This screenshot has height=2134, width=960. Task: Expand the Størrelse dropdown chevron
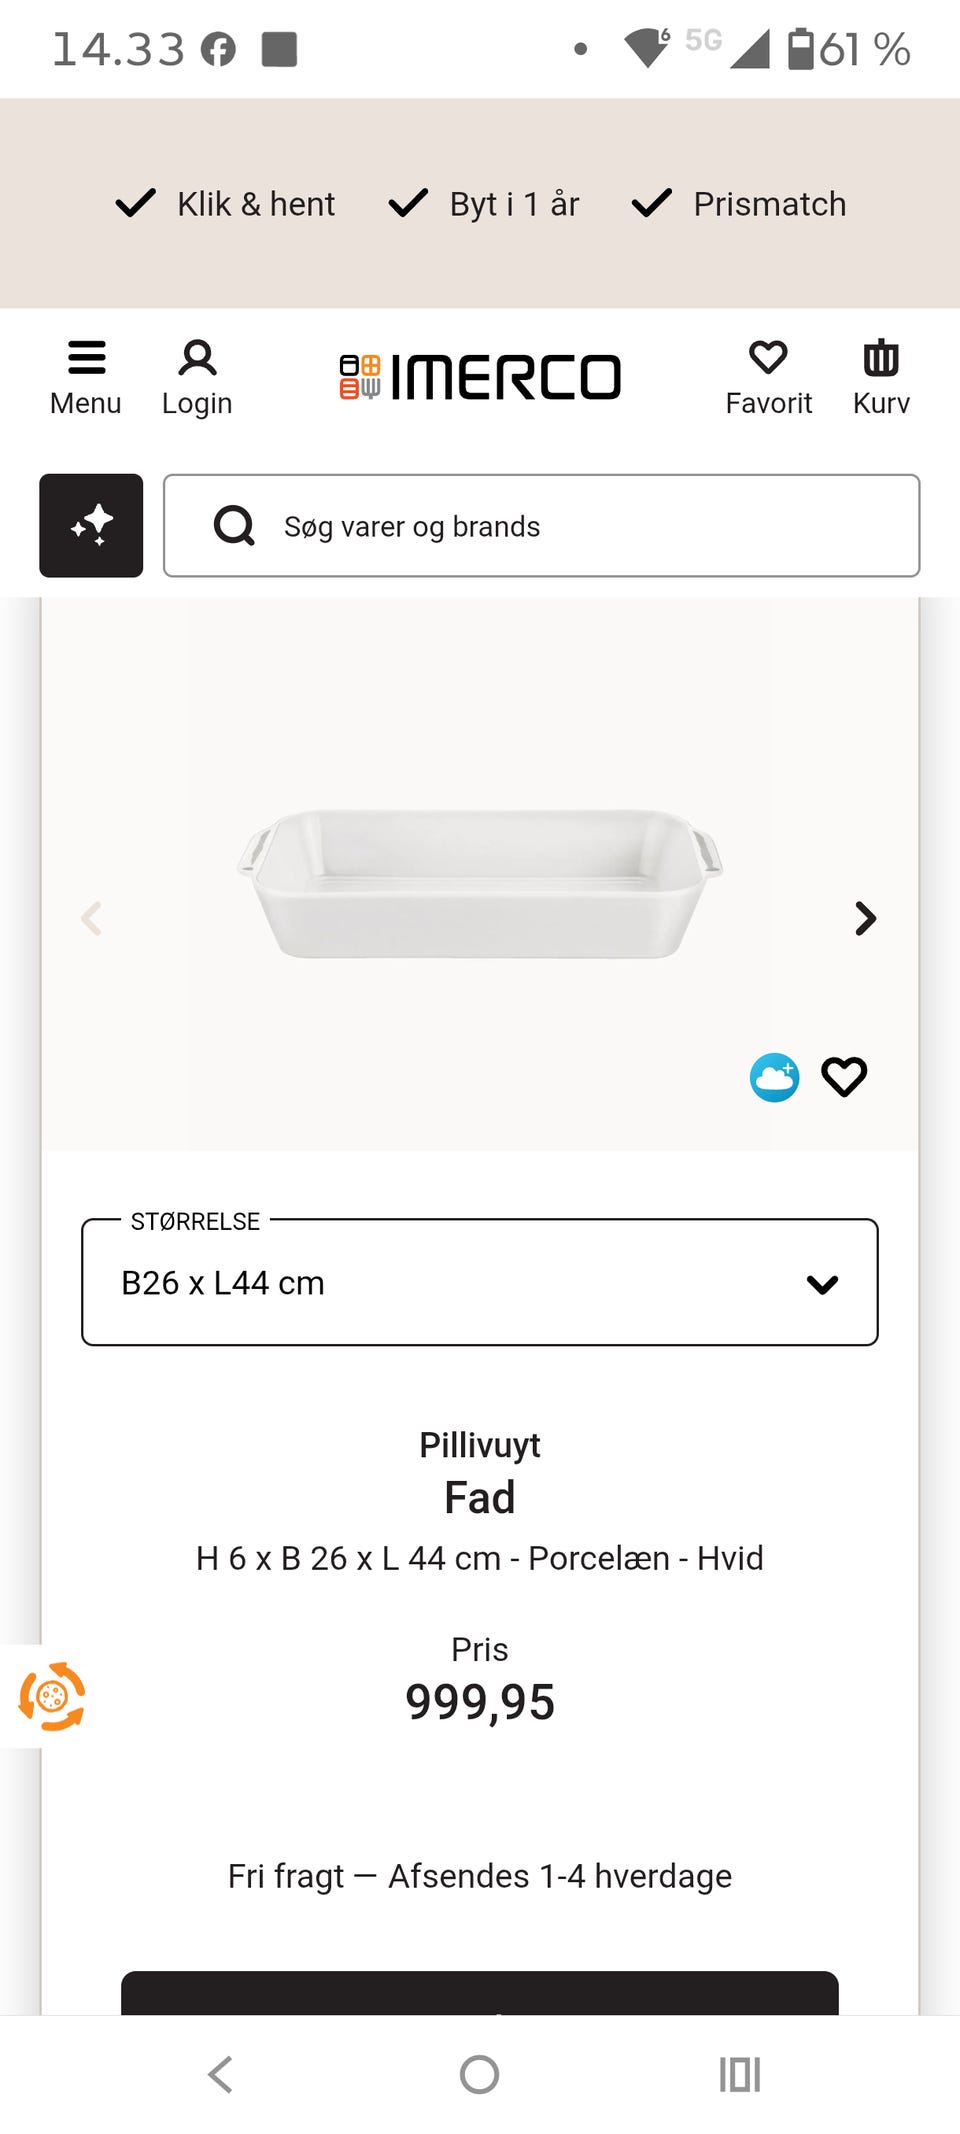click(x=822, y=1284)
